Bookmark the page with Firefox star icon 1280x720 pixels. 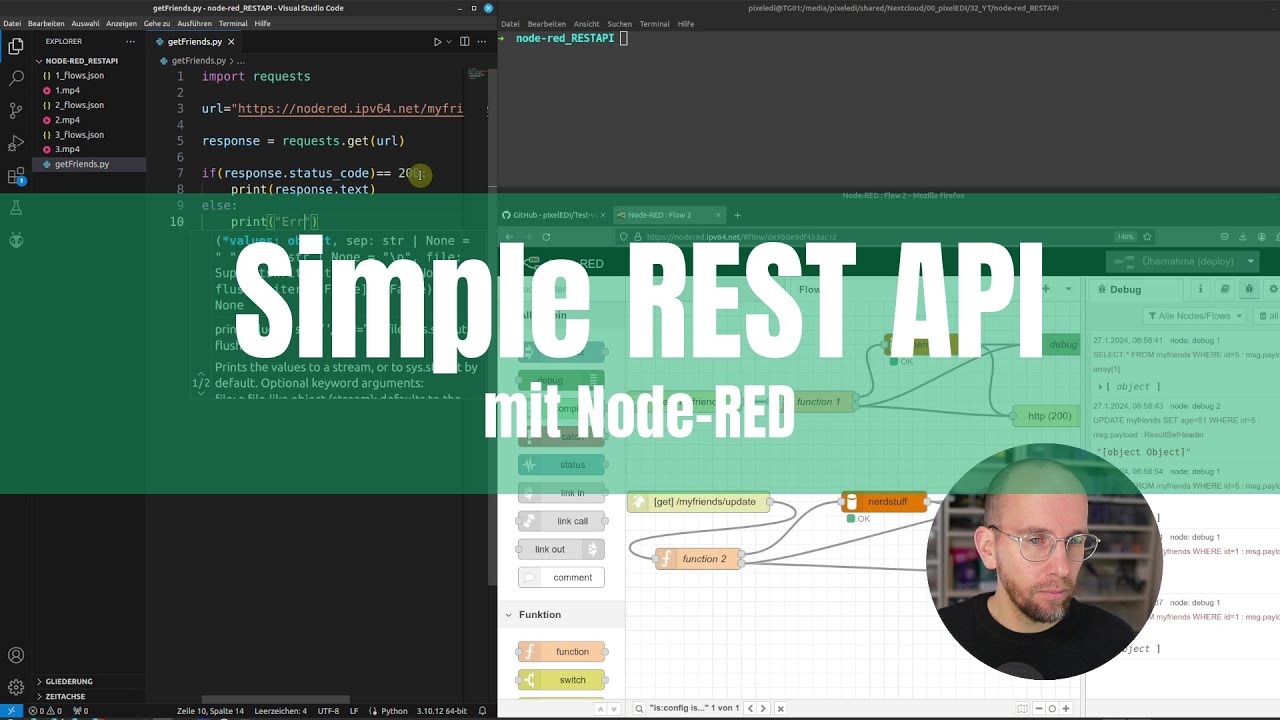point(1147,237)
